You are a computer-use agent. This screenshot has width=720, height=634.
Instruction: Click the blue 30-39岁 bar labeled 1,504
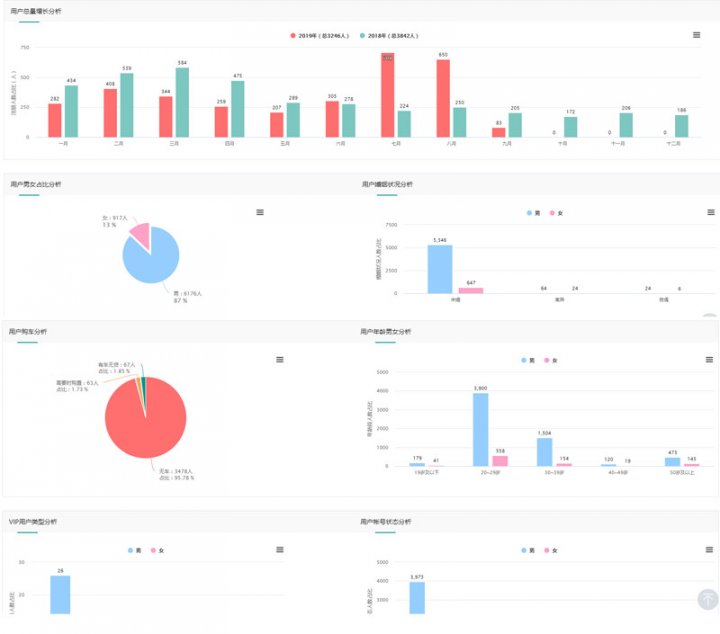tap(545, 452)
